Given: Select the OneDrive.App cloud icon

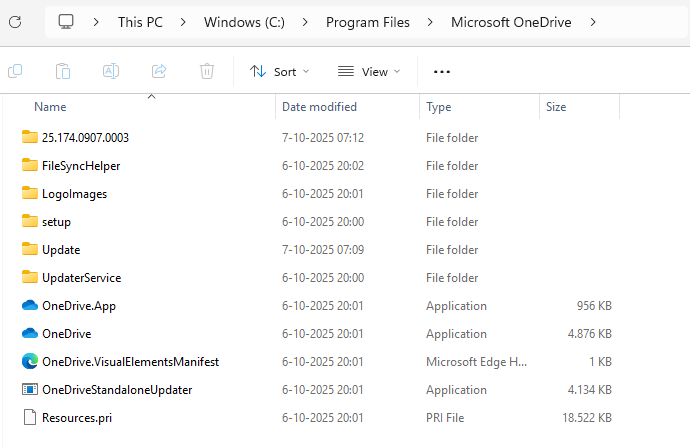Looking at the screenshot, I should click(29, 306).
